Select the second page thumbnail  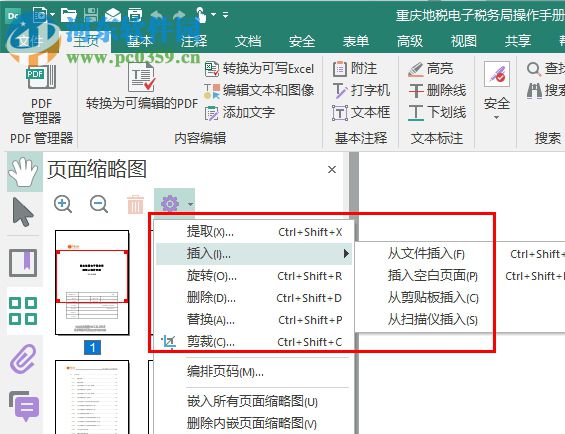(92, 397)
